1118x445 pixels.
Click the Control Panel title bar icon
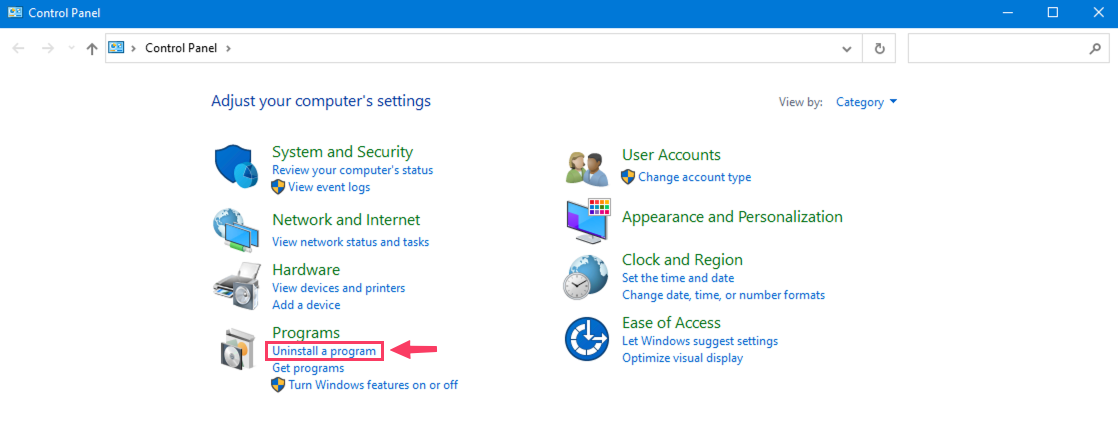pyautogui.click(x=14, y=12)
